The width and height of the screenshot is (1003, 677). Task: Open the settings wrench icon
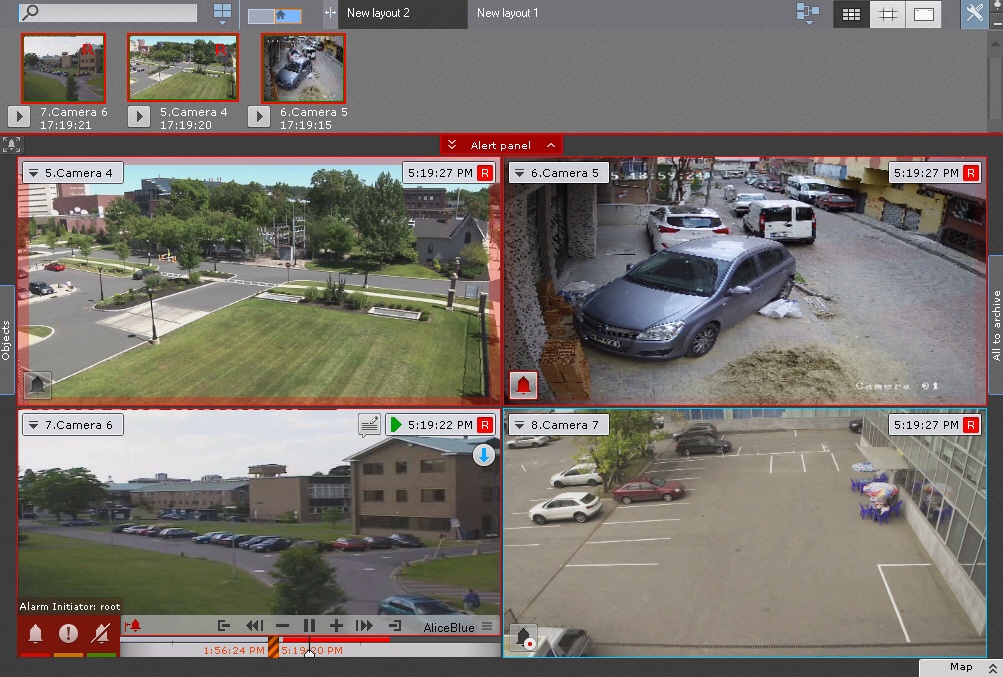point(974,14)
